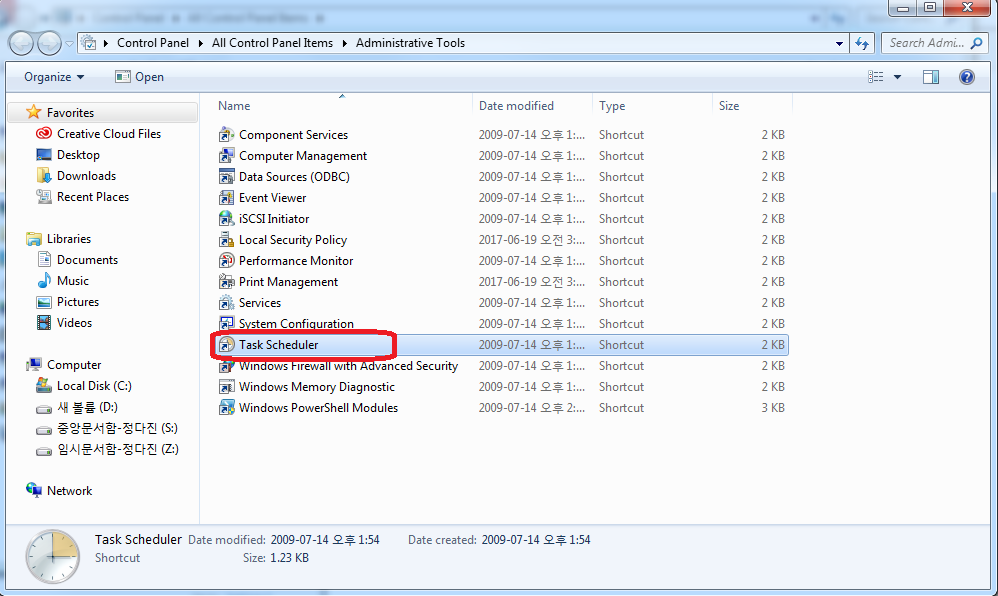The height and width of the screenshot is (596, 998).
Task: Toggle the preview pane button
Action: pos(931,77)
